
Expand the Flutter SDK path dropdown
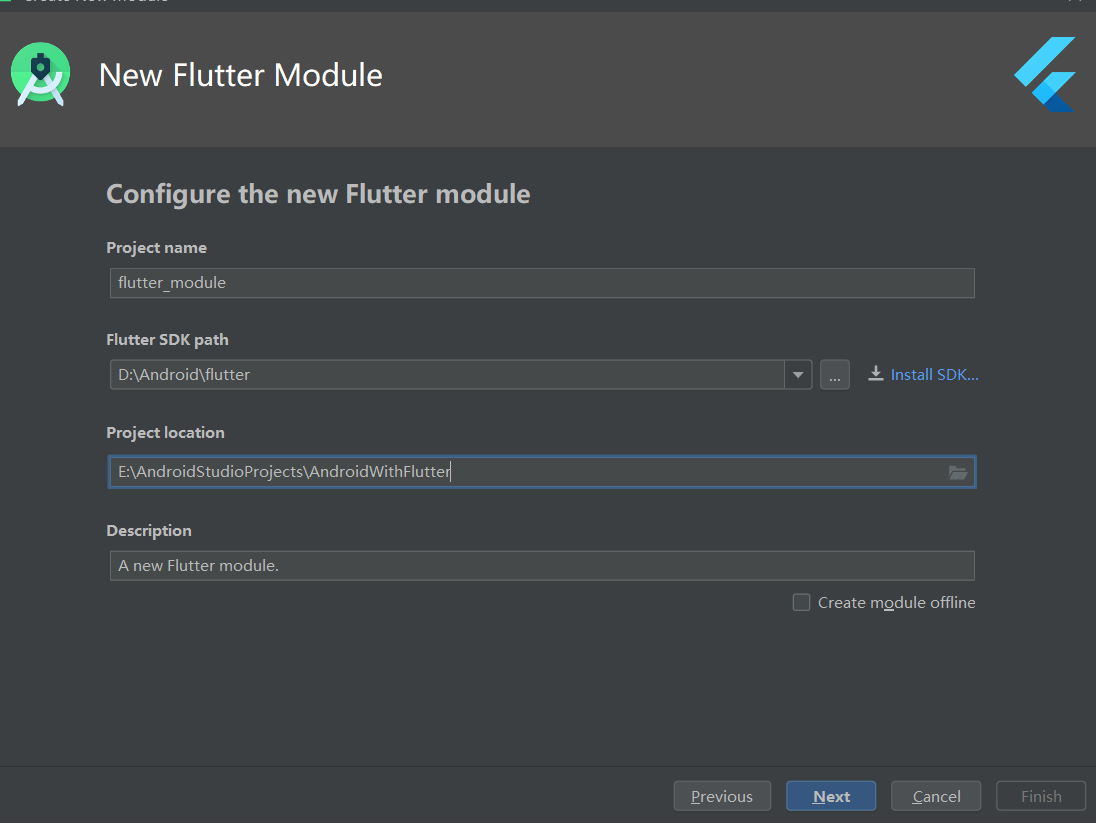point(798,375)
